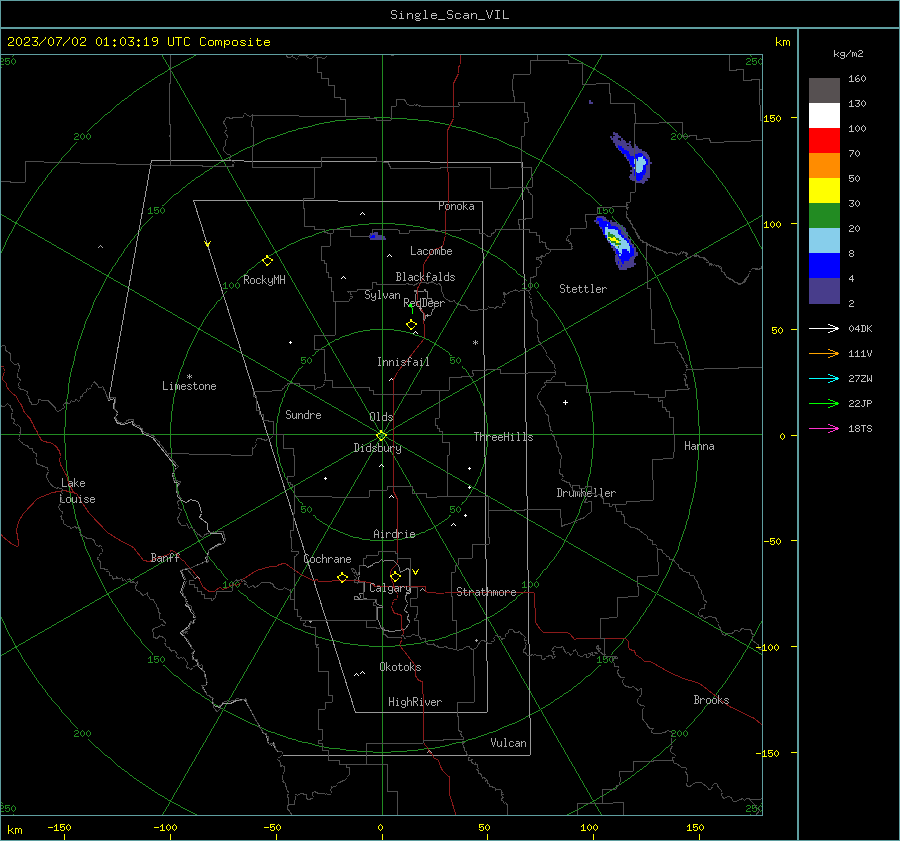Click the Limestone label

tap(189, 386)
